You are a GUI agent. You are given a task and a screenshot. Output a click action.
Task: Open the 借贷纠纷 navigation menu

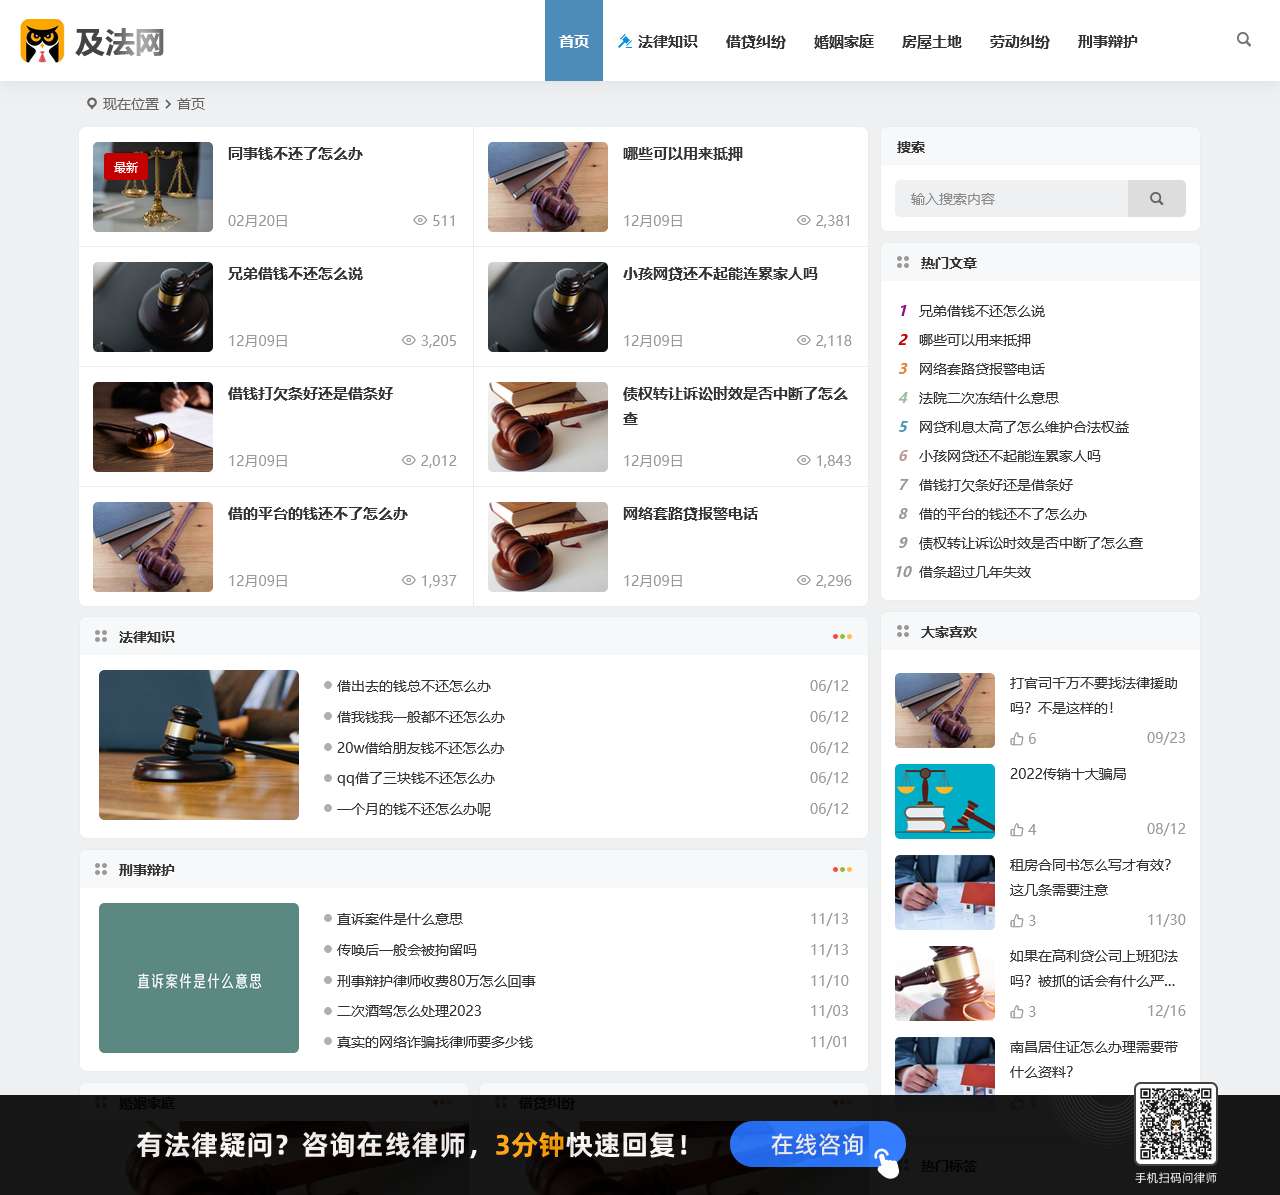point(756,41)
